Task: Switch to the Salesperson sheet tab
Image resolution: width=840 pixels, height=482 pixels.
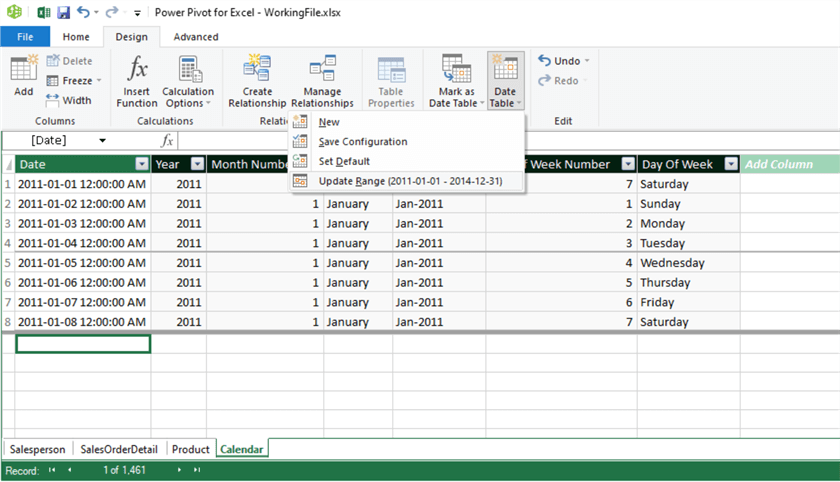Action: (37, 449)
